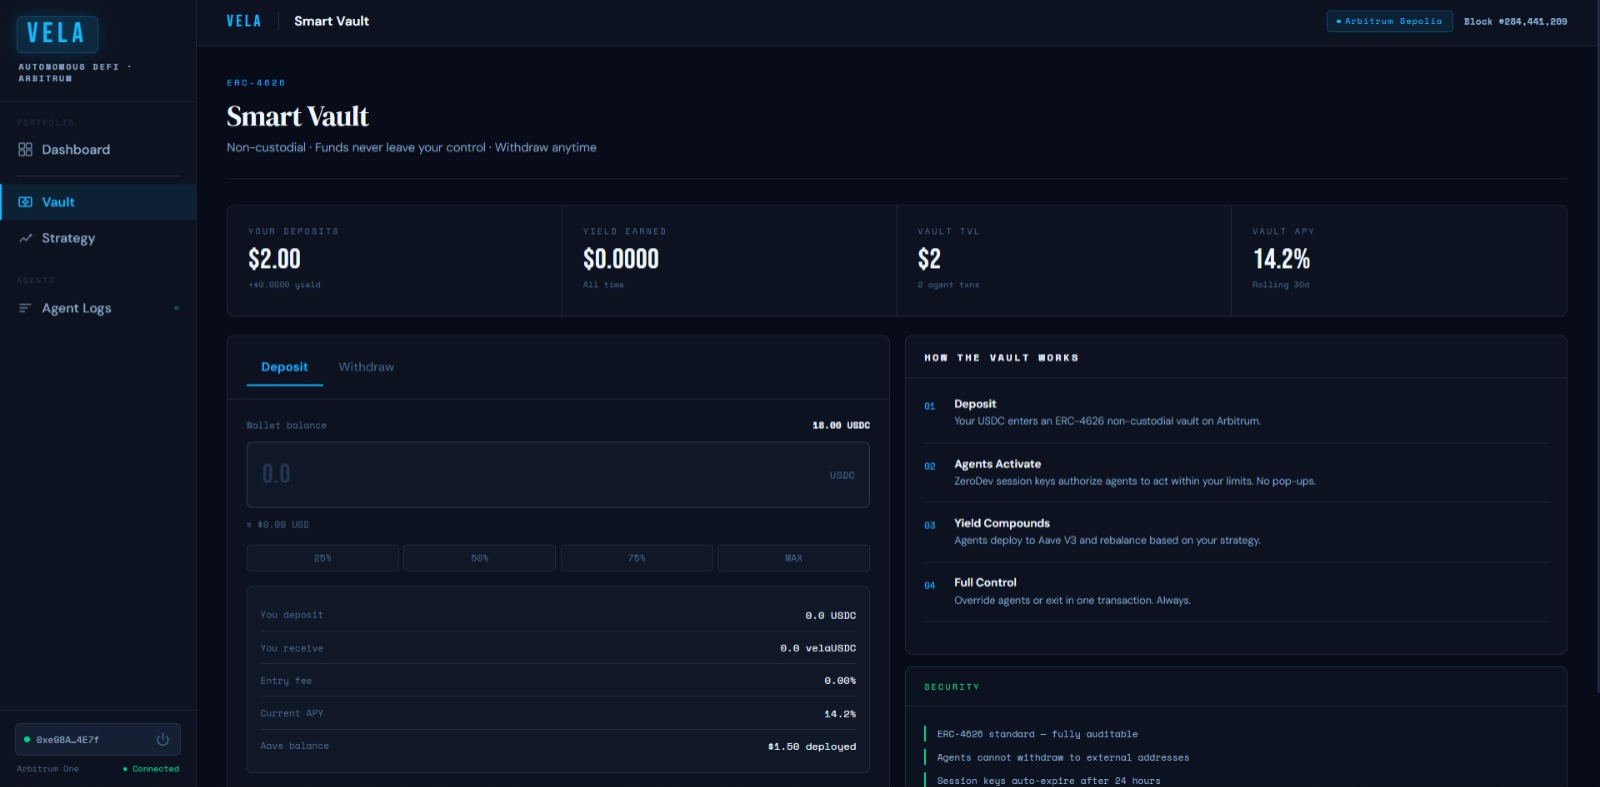The image size is (1600, 787).
Task: Click the VELA logo in the sidebar
Action: click(57, 34)
